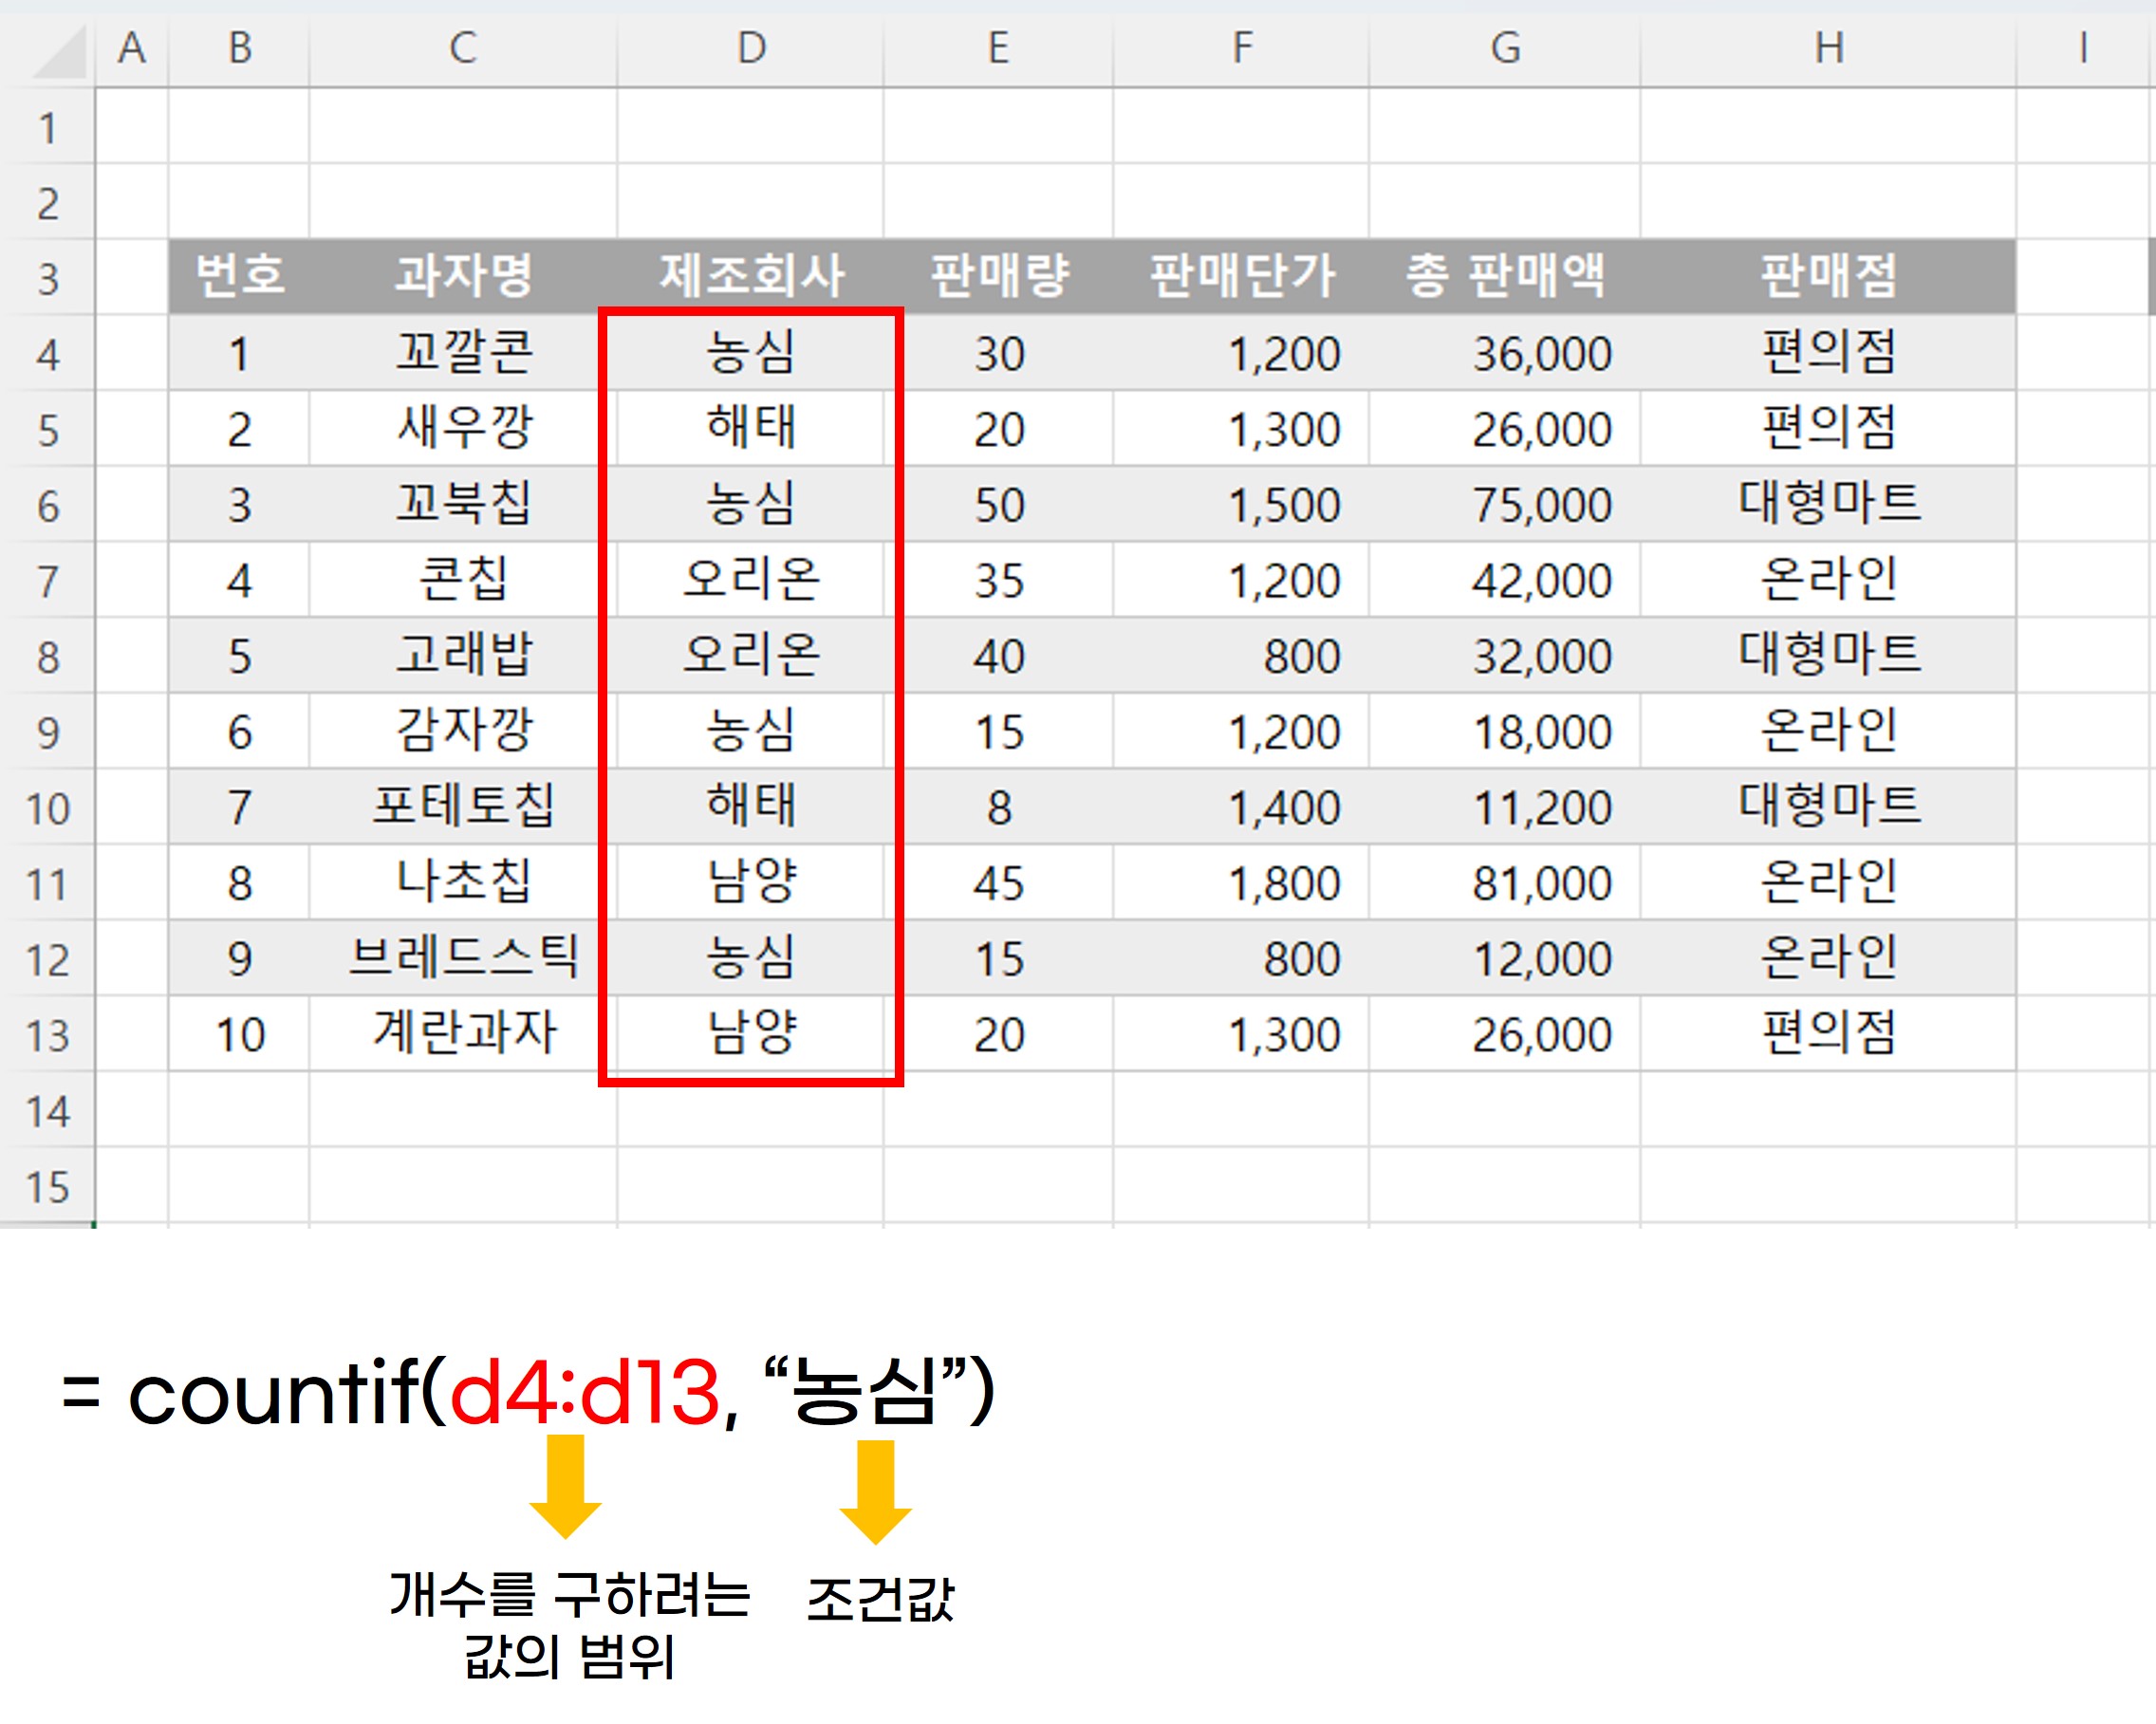Click the select-all corner triangle
Screen dimensions: 2156x1724
pyautogui.click(x=58, y=50)
